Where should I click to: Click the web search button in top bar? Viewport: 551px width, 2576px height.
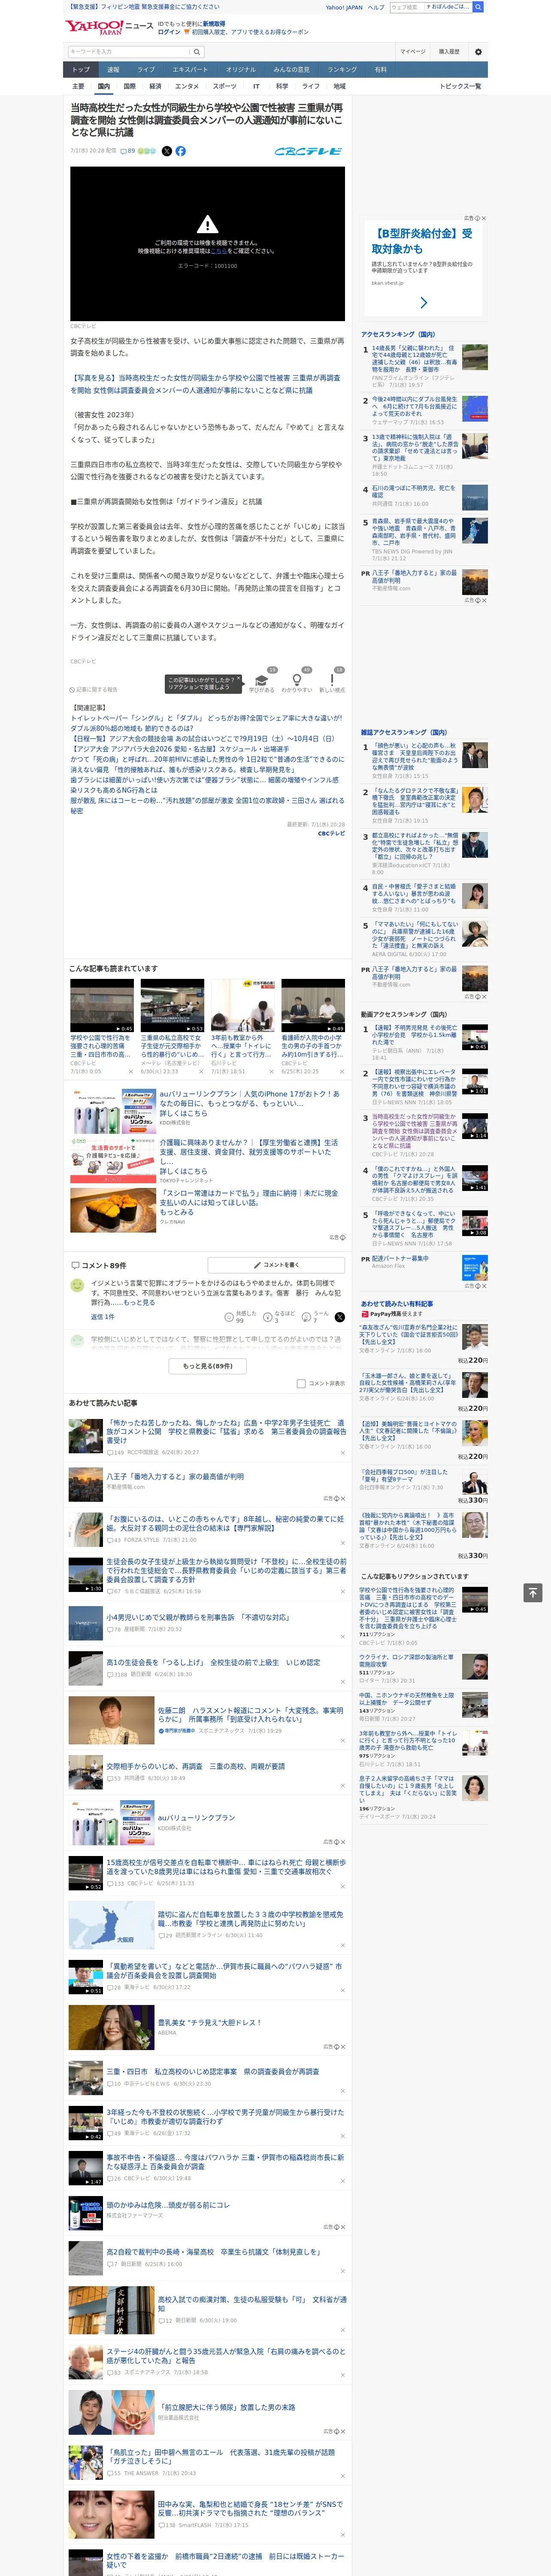tap(478, 7)
